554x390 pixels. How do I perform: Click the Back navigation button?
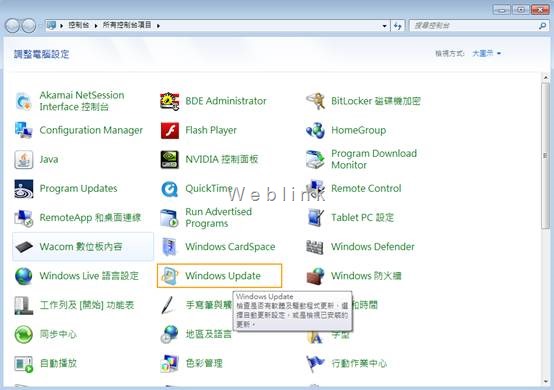tap(12, 25)
